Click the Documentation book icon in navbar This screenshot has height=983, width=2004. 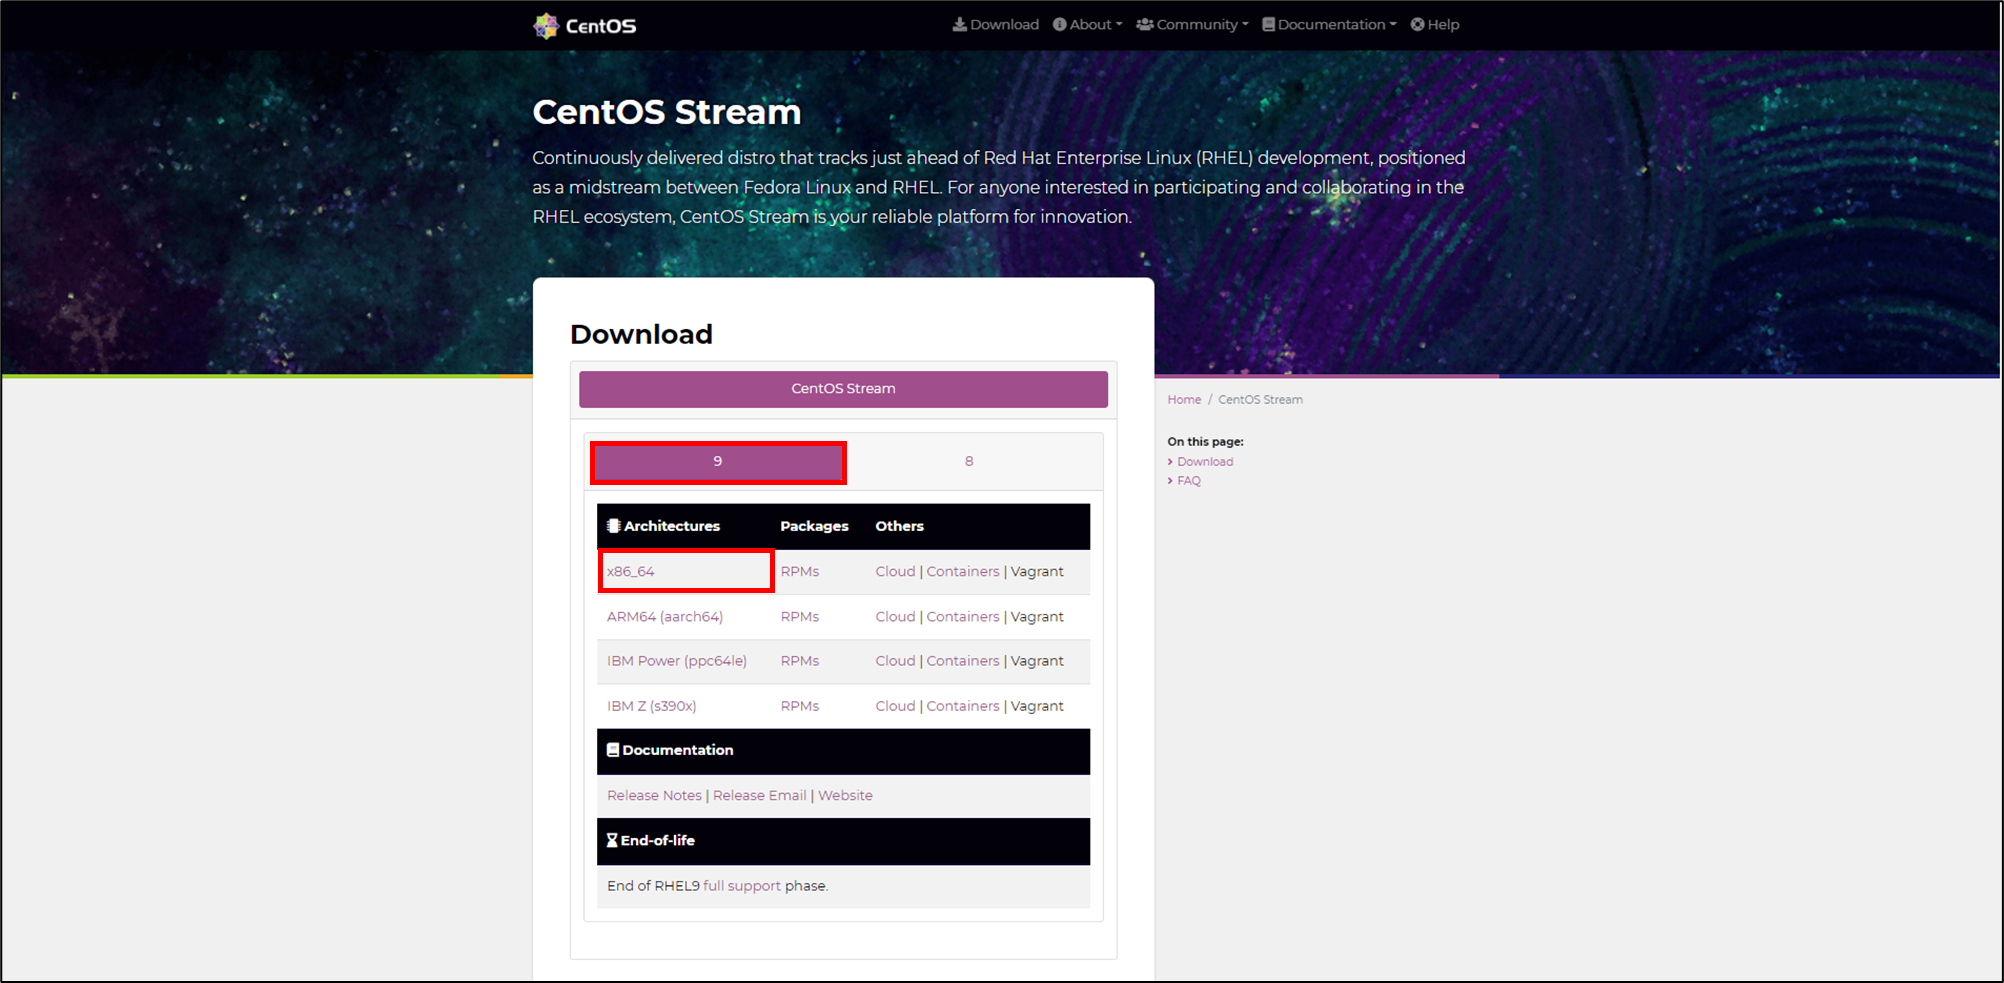click(1268, 24)
